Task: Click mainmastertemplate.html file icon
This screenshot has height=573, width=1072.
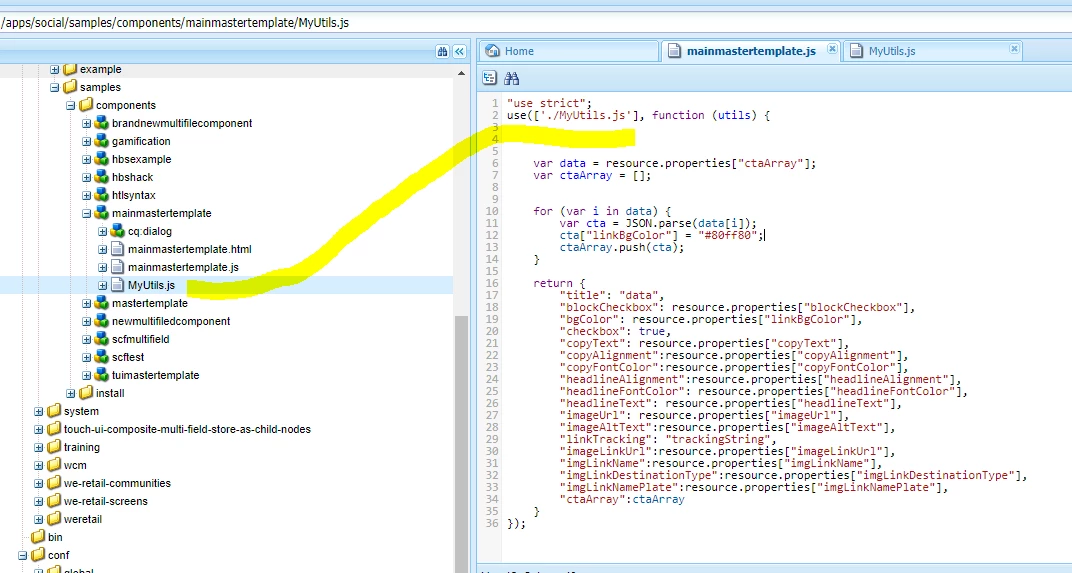Action: pos(118,249)
